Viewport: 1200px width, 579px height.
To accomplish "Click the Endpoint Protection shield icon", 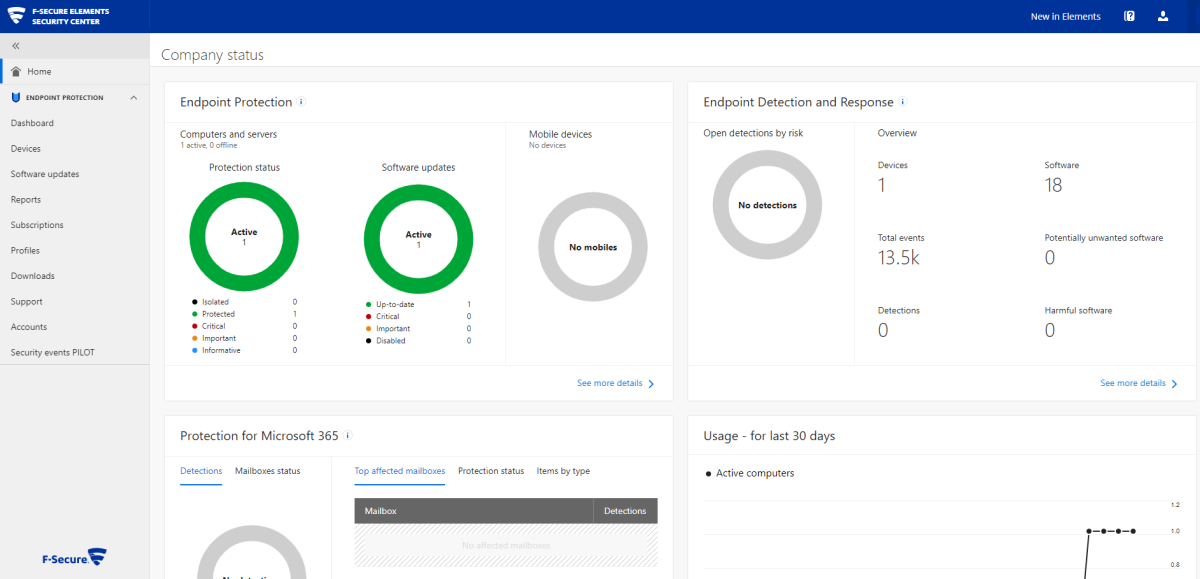I will [x=16, y=98].
